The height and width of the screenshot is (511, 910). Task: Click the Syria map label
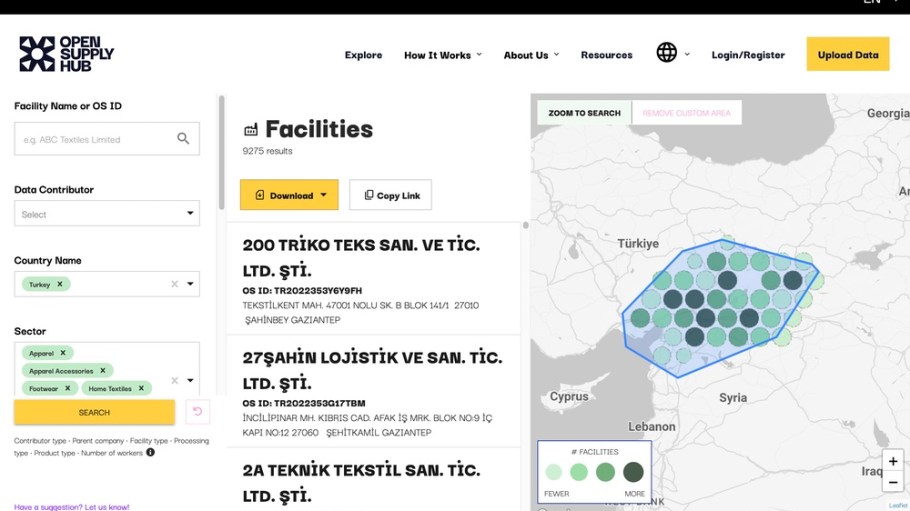coord(733,398)
